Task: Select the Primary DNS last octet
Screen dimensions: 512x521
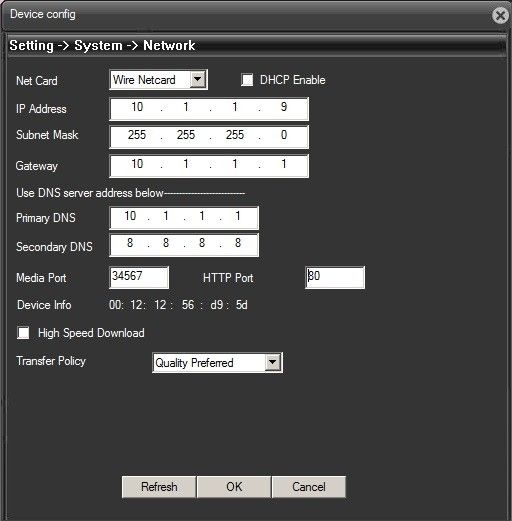Action: pyautogui.click(x=238, y=216)
